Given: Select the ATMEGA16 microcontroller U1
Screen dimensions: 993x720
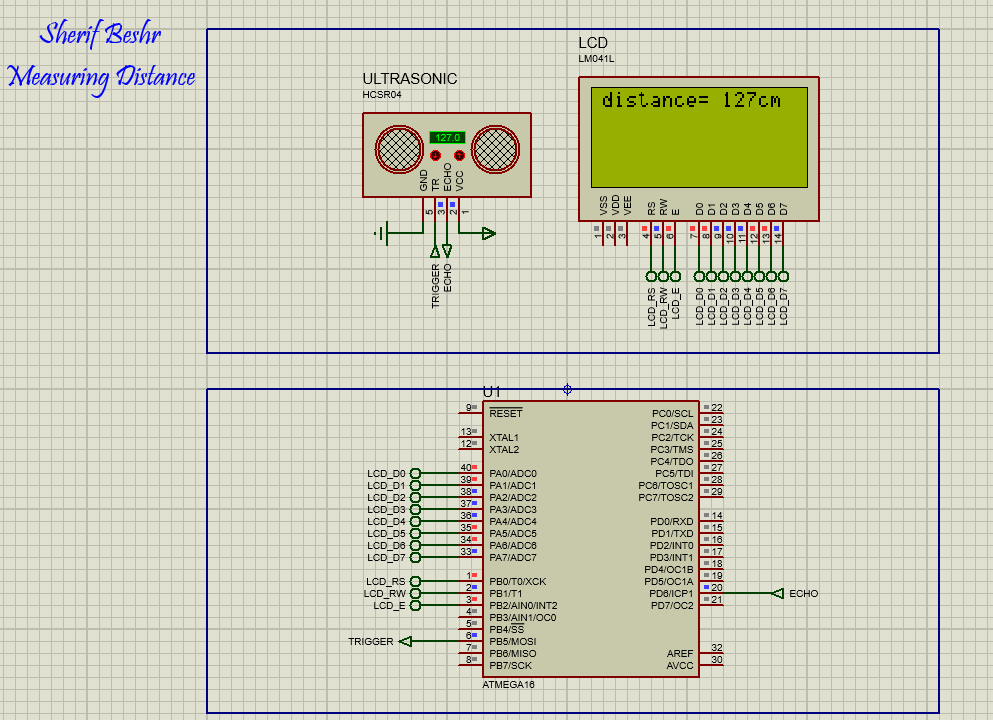Looking at the screenshot, I should pyautogui.click(x=590, y=540).
